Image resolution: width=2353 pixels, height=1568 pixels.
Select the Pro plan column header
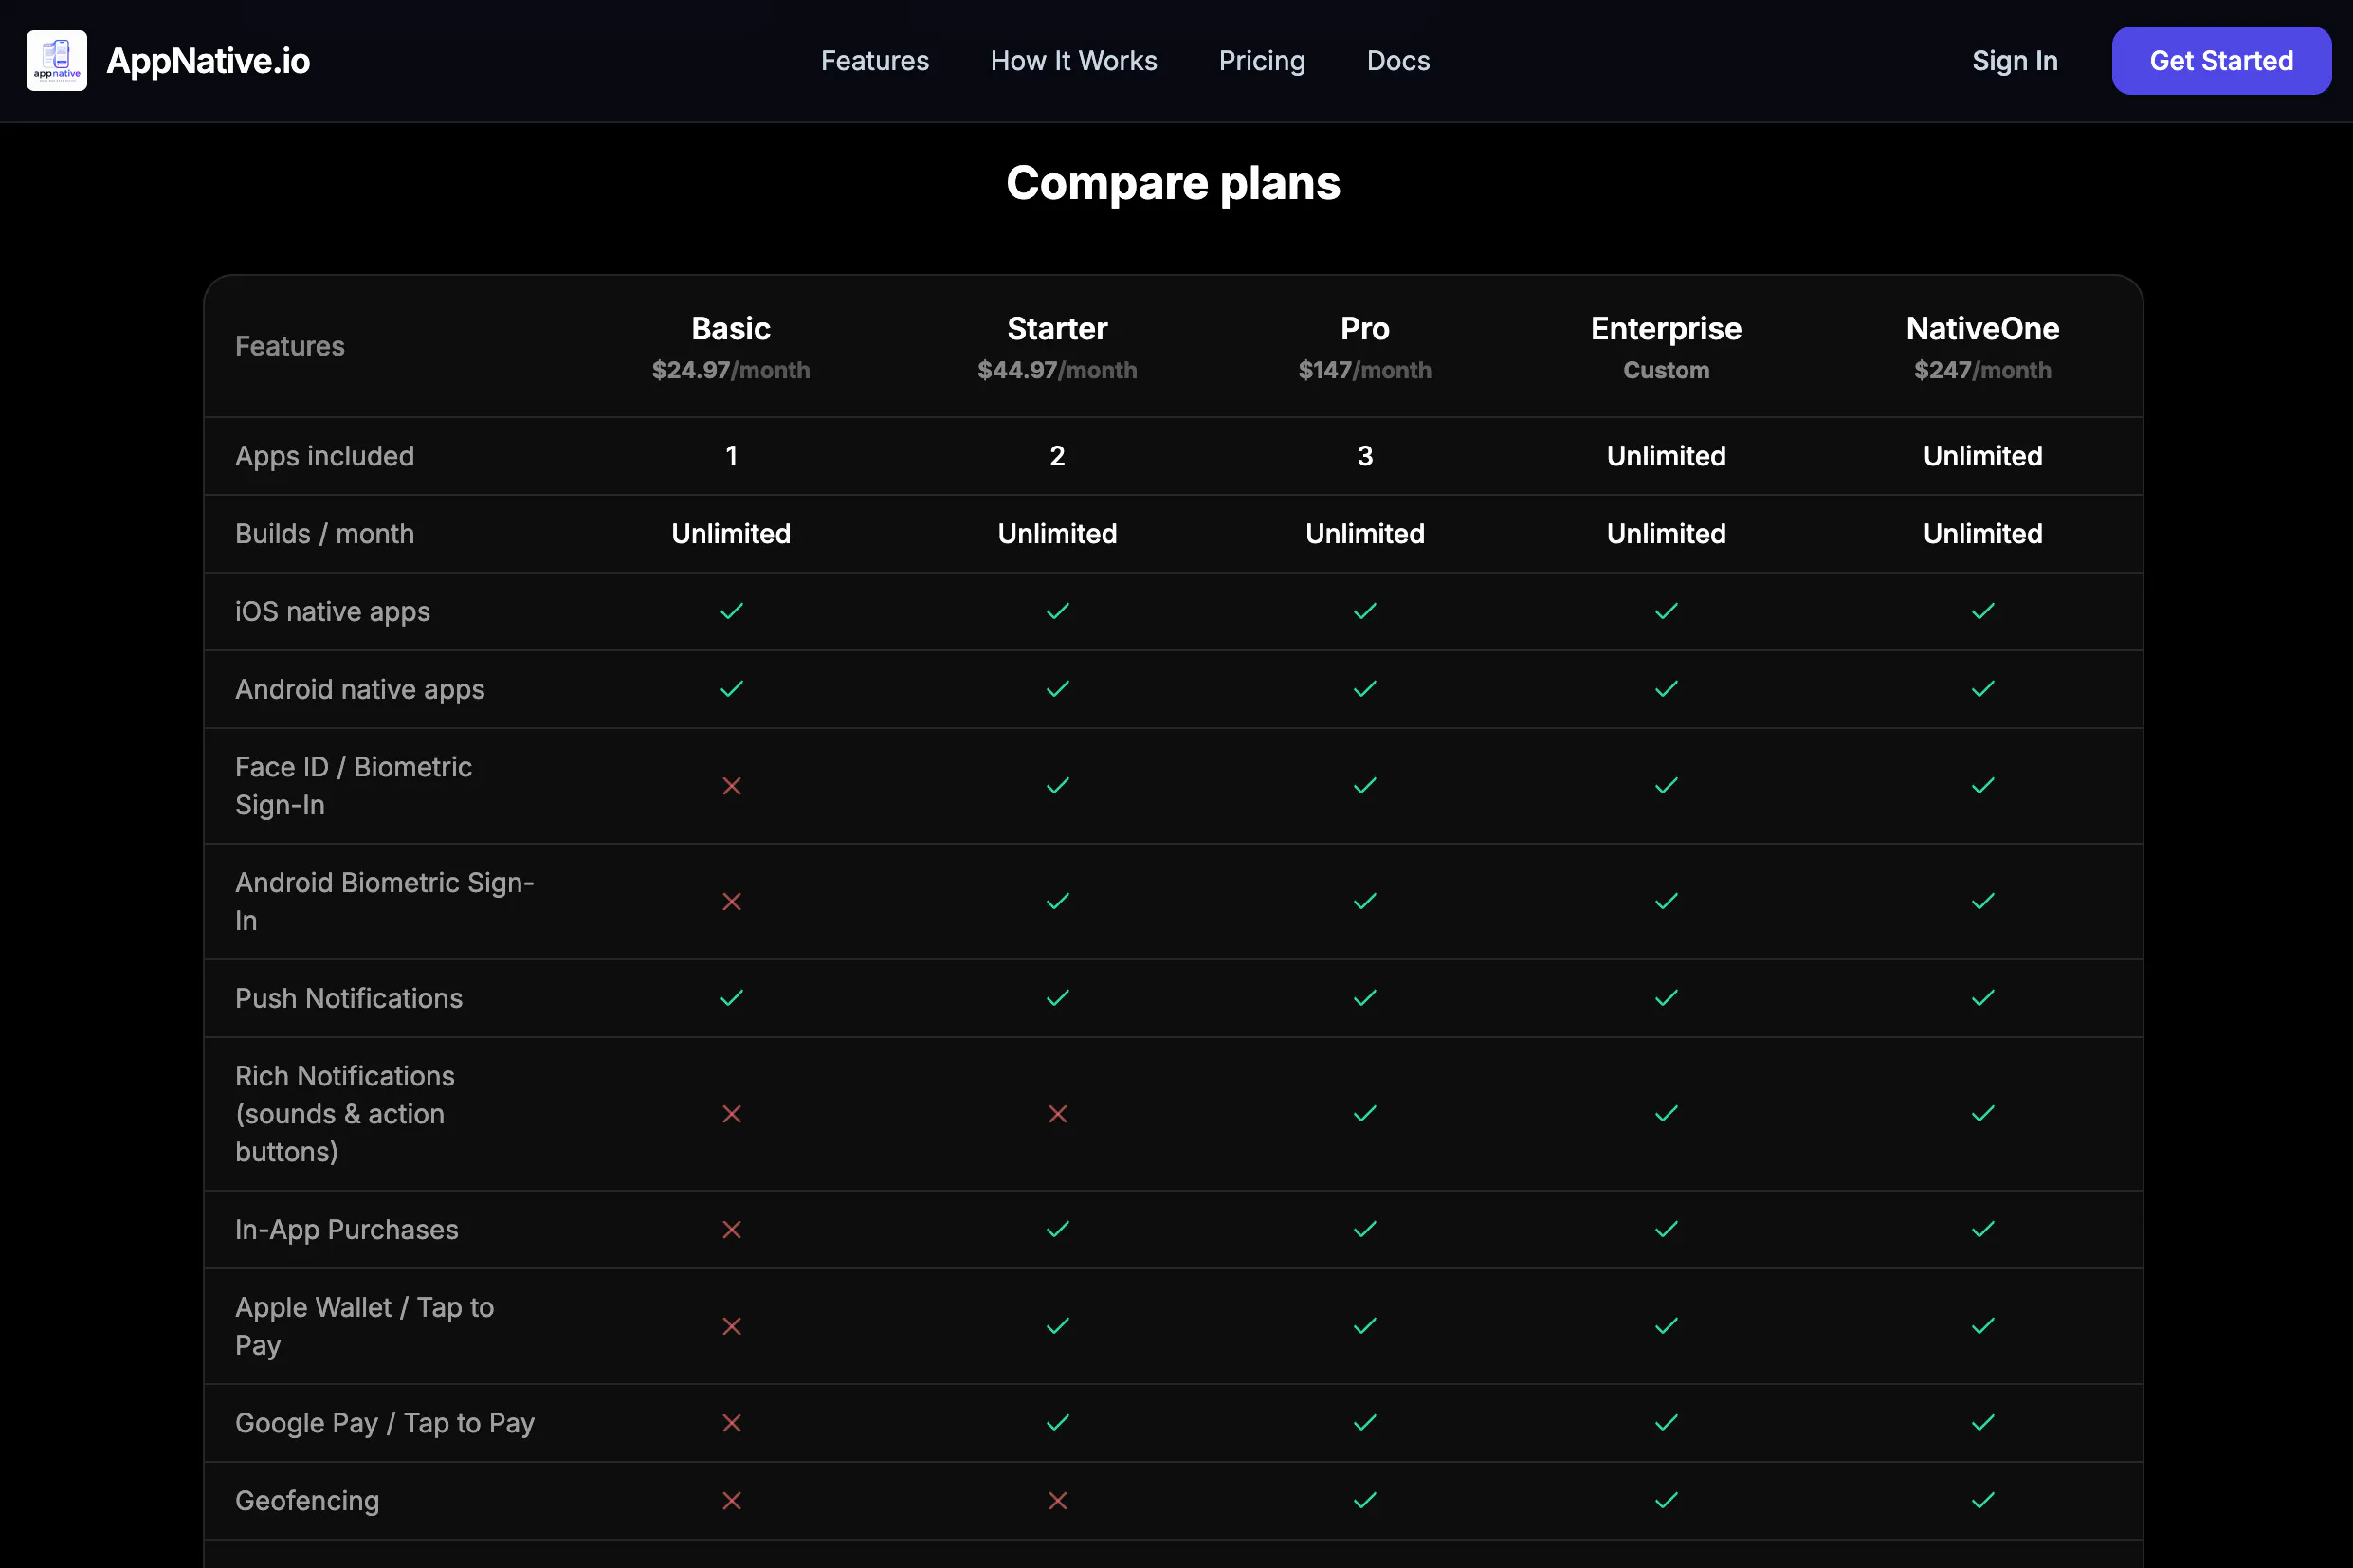1364,329
